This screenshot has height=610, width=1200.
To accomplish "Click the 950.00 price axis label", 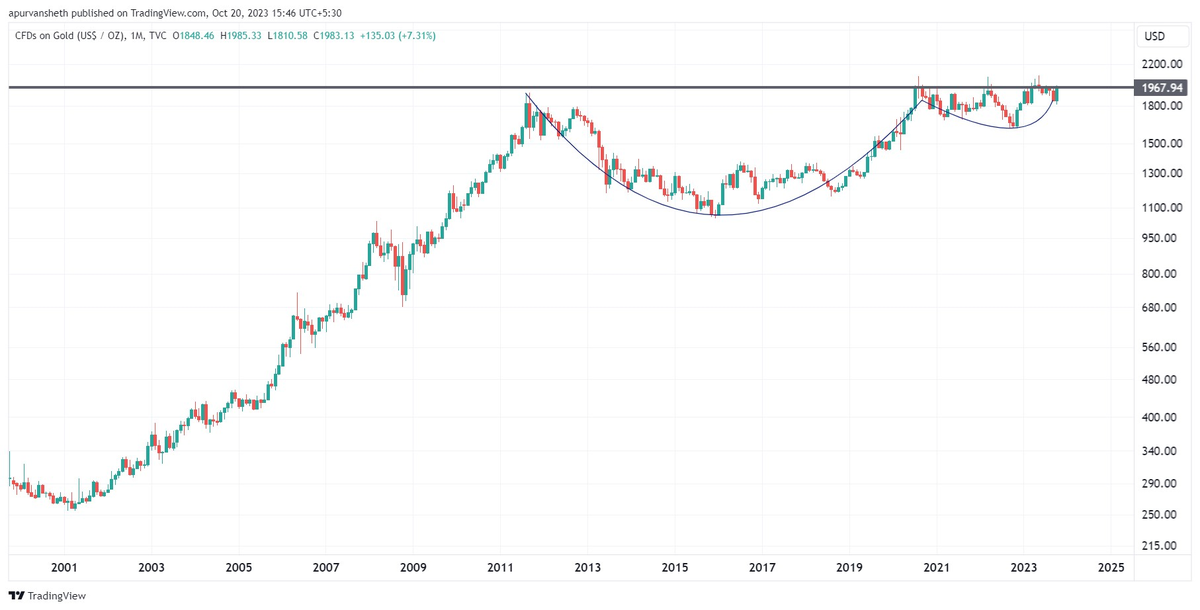I will (1160, 238).
